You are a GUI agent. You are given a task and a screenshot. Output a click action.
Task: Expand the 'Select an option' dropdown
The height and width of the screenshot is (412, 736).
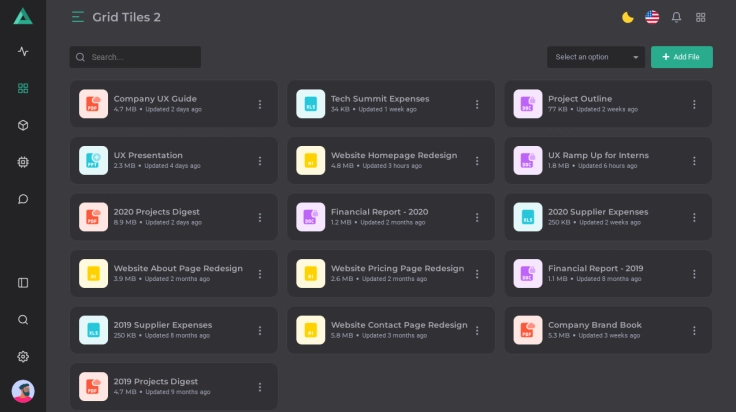tap(595, 57)
